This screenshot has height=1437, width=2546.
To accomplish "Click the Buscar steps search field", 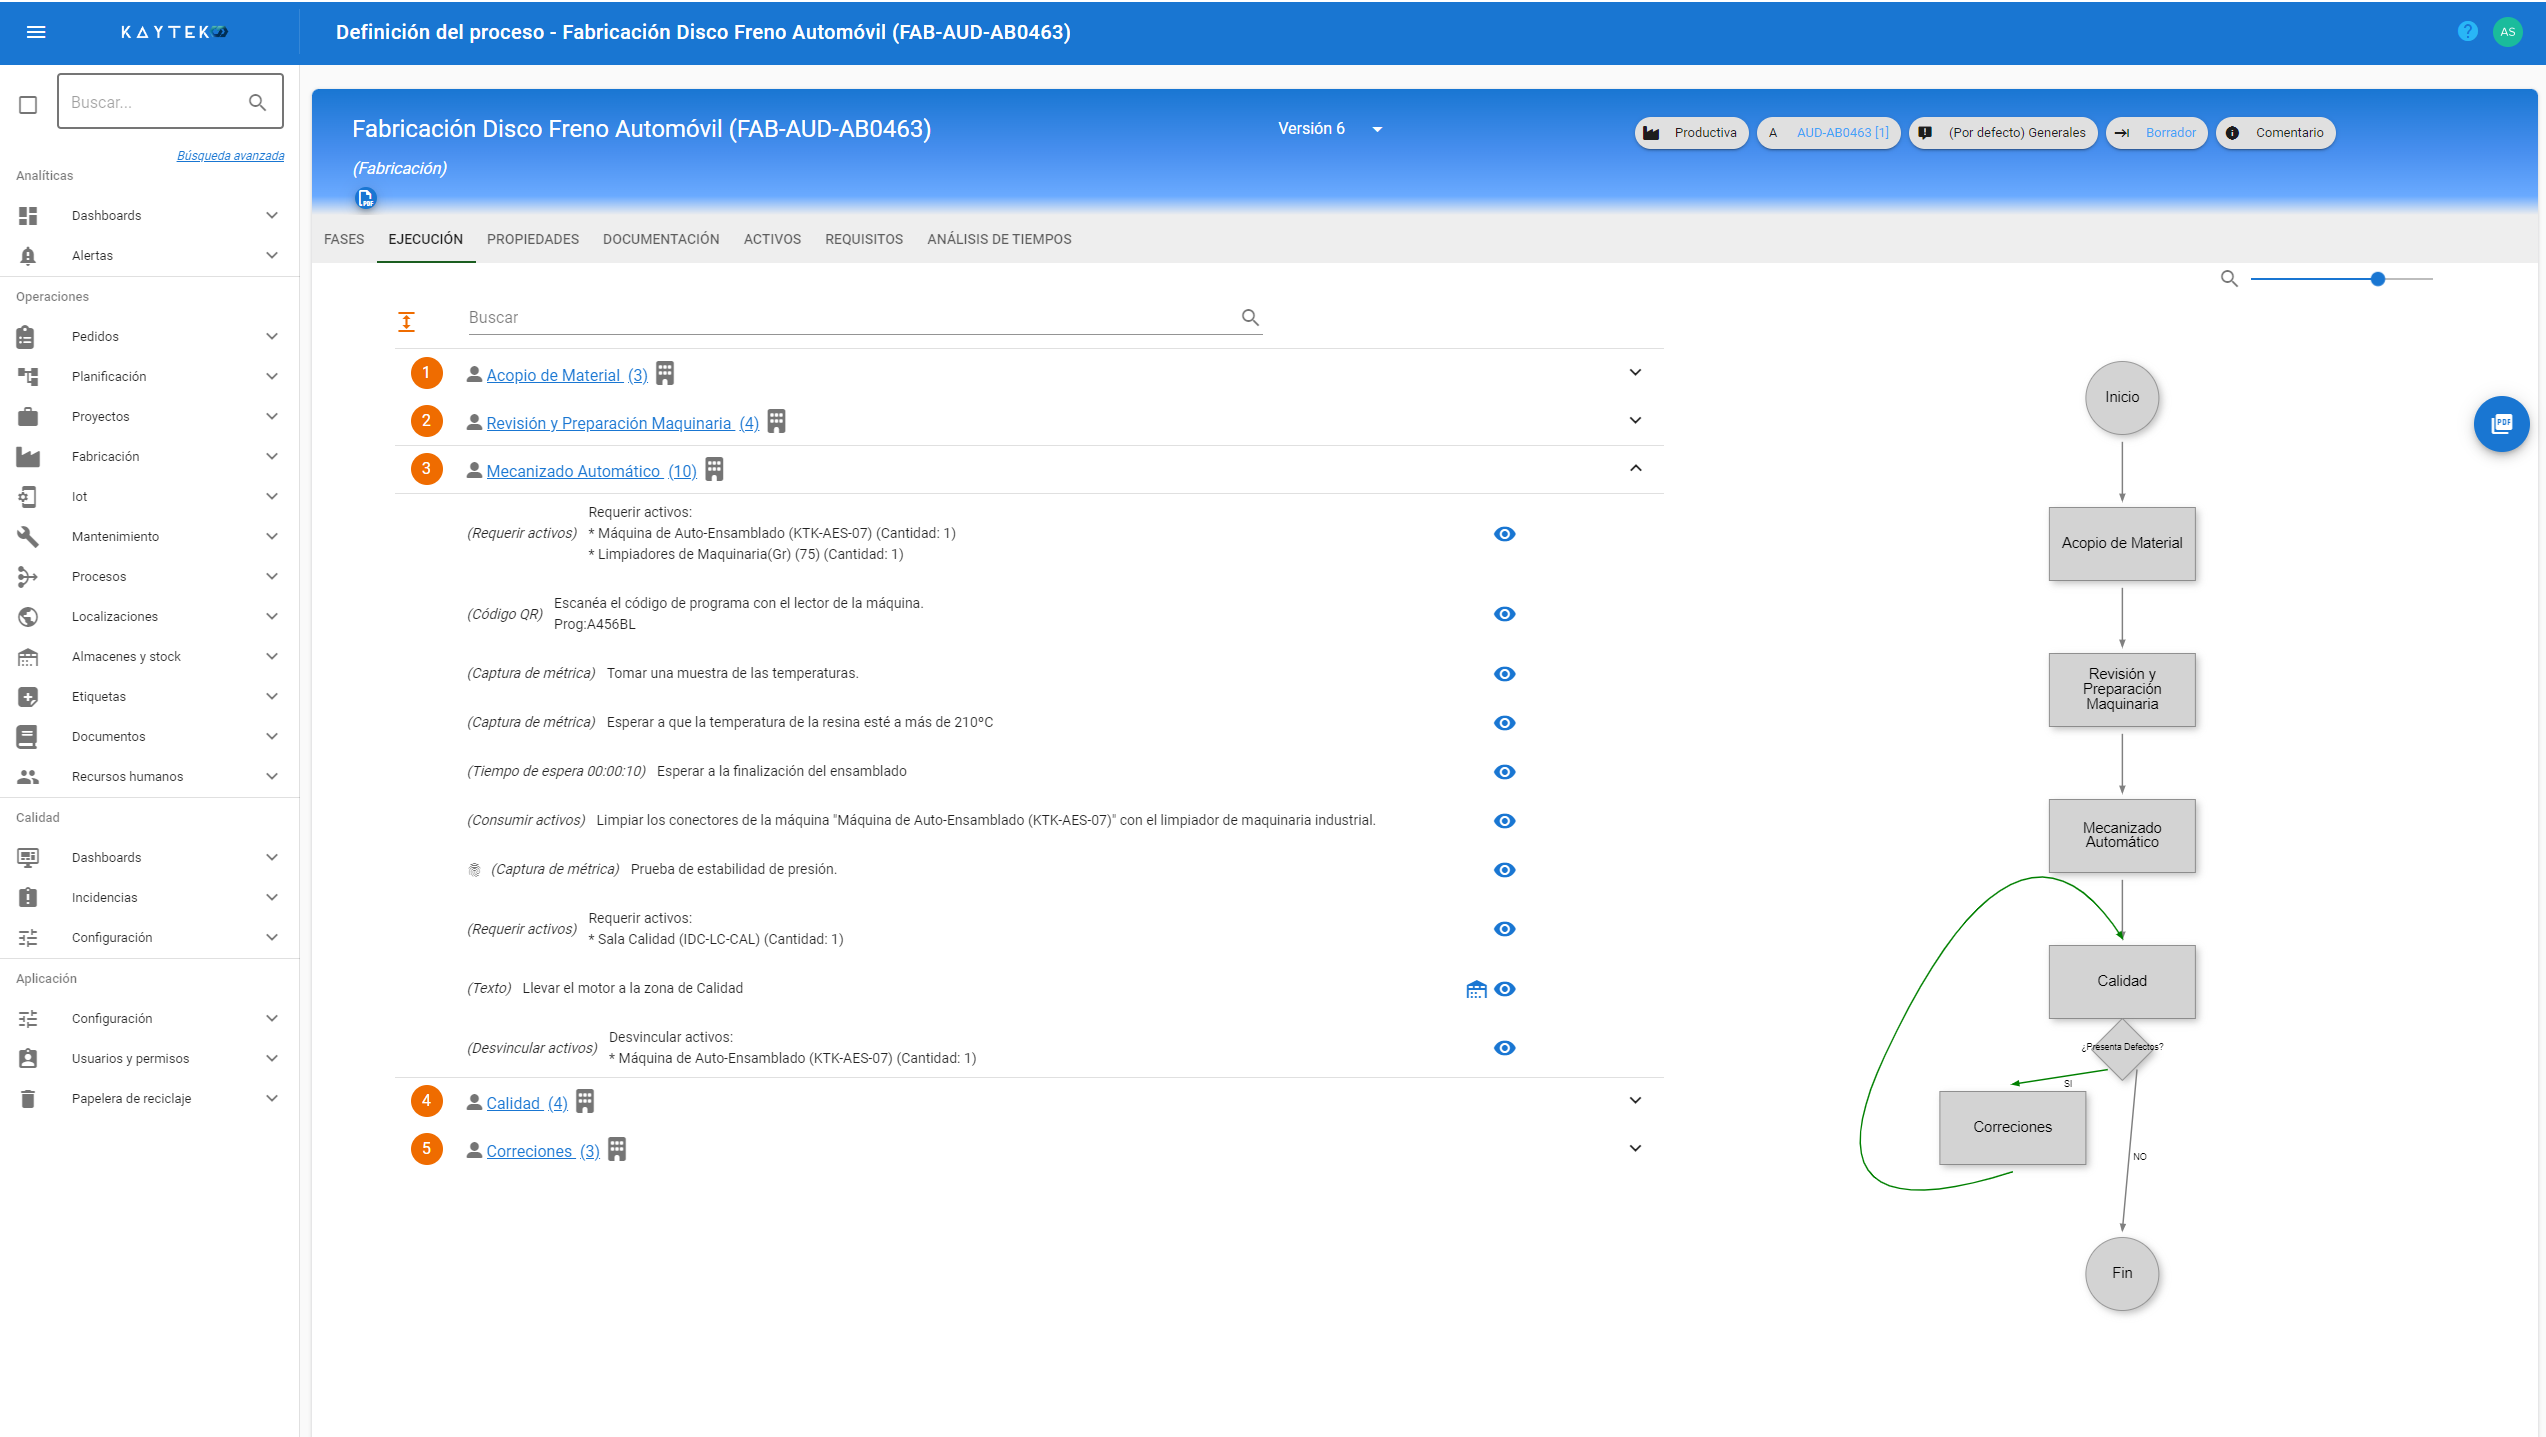I will point(850,318).
